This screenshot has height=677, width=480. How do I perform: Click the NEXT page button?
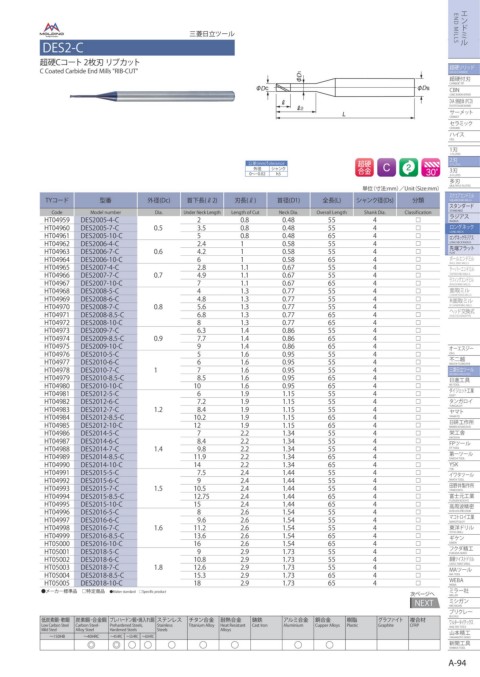coord(424,603)
